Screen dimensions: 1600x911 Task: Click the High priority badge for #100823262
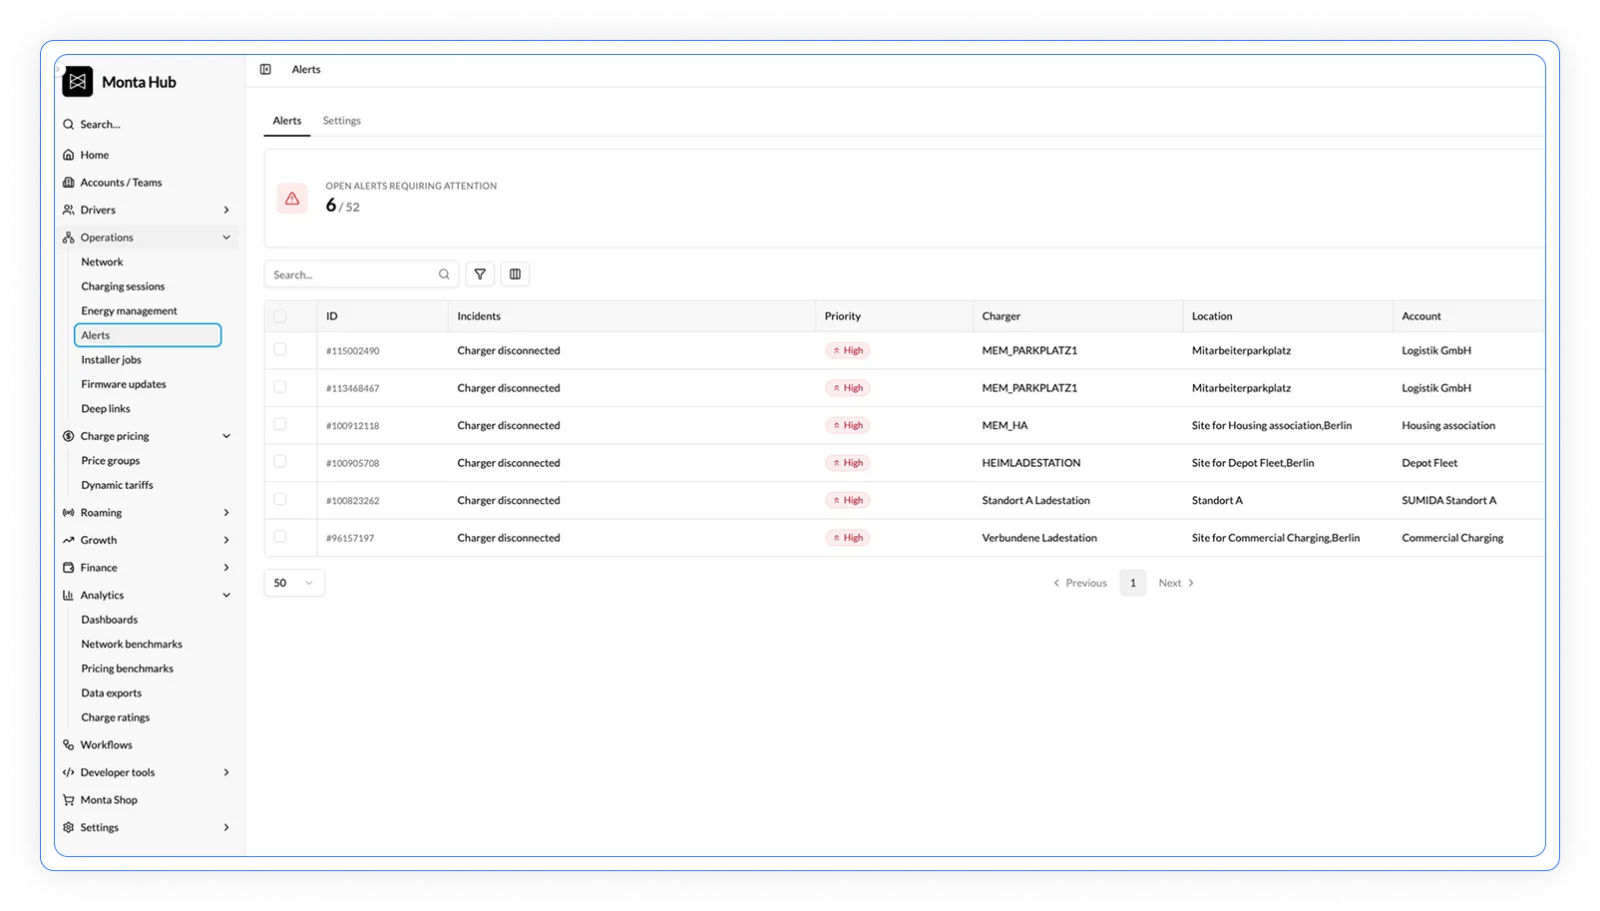pos(848,500)
